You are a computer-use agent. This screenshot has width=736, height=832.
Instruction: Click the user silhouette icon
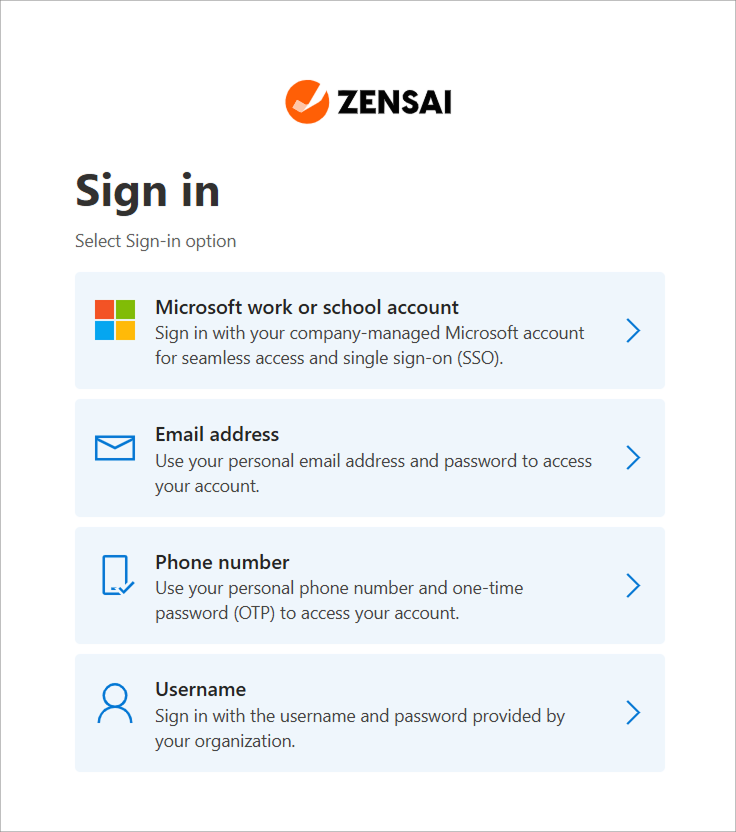[115, 703]
